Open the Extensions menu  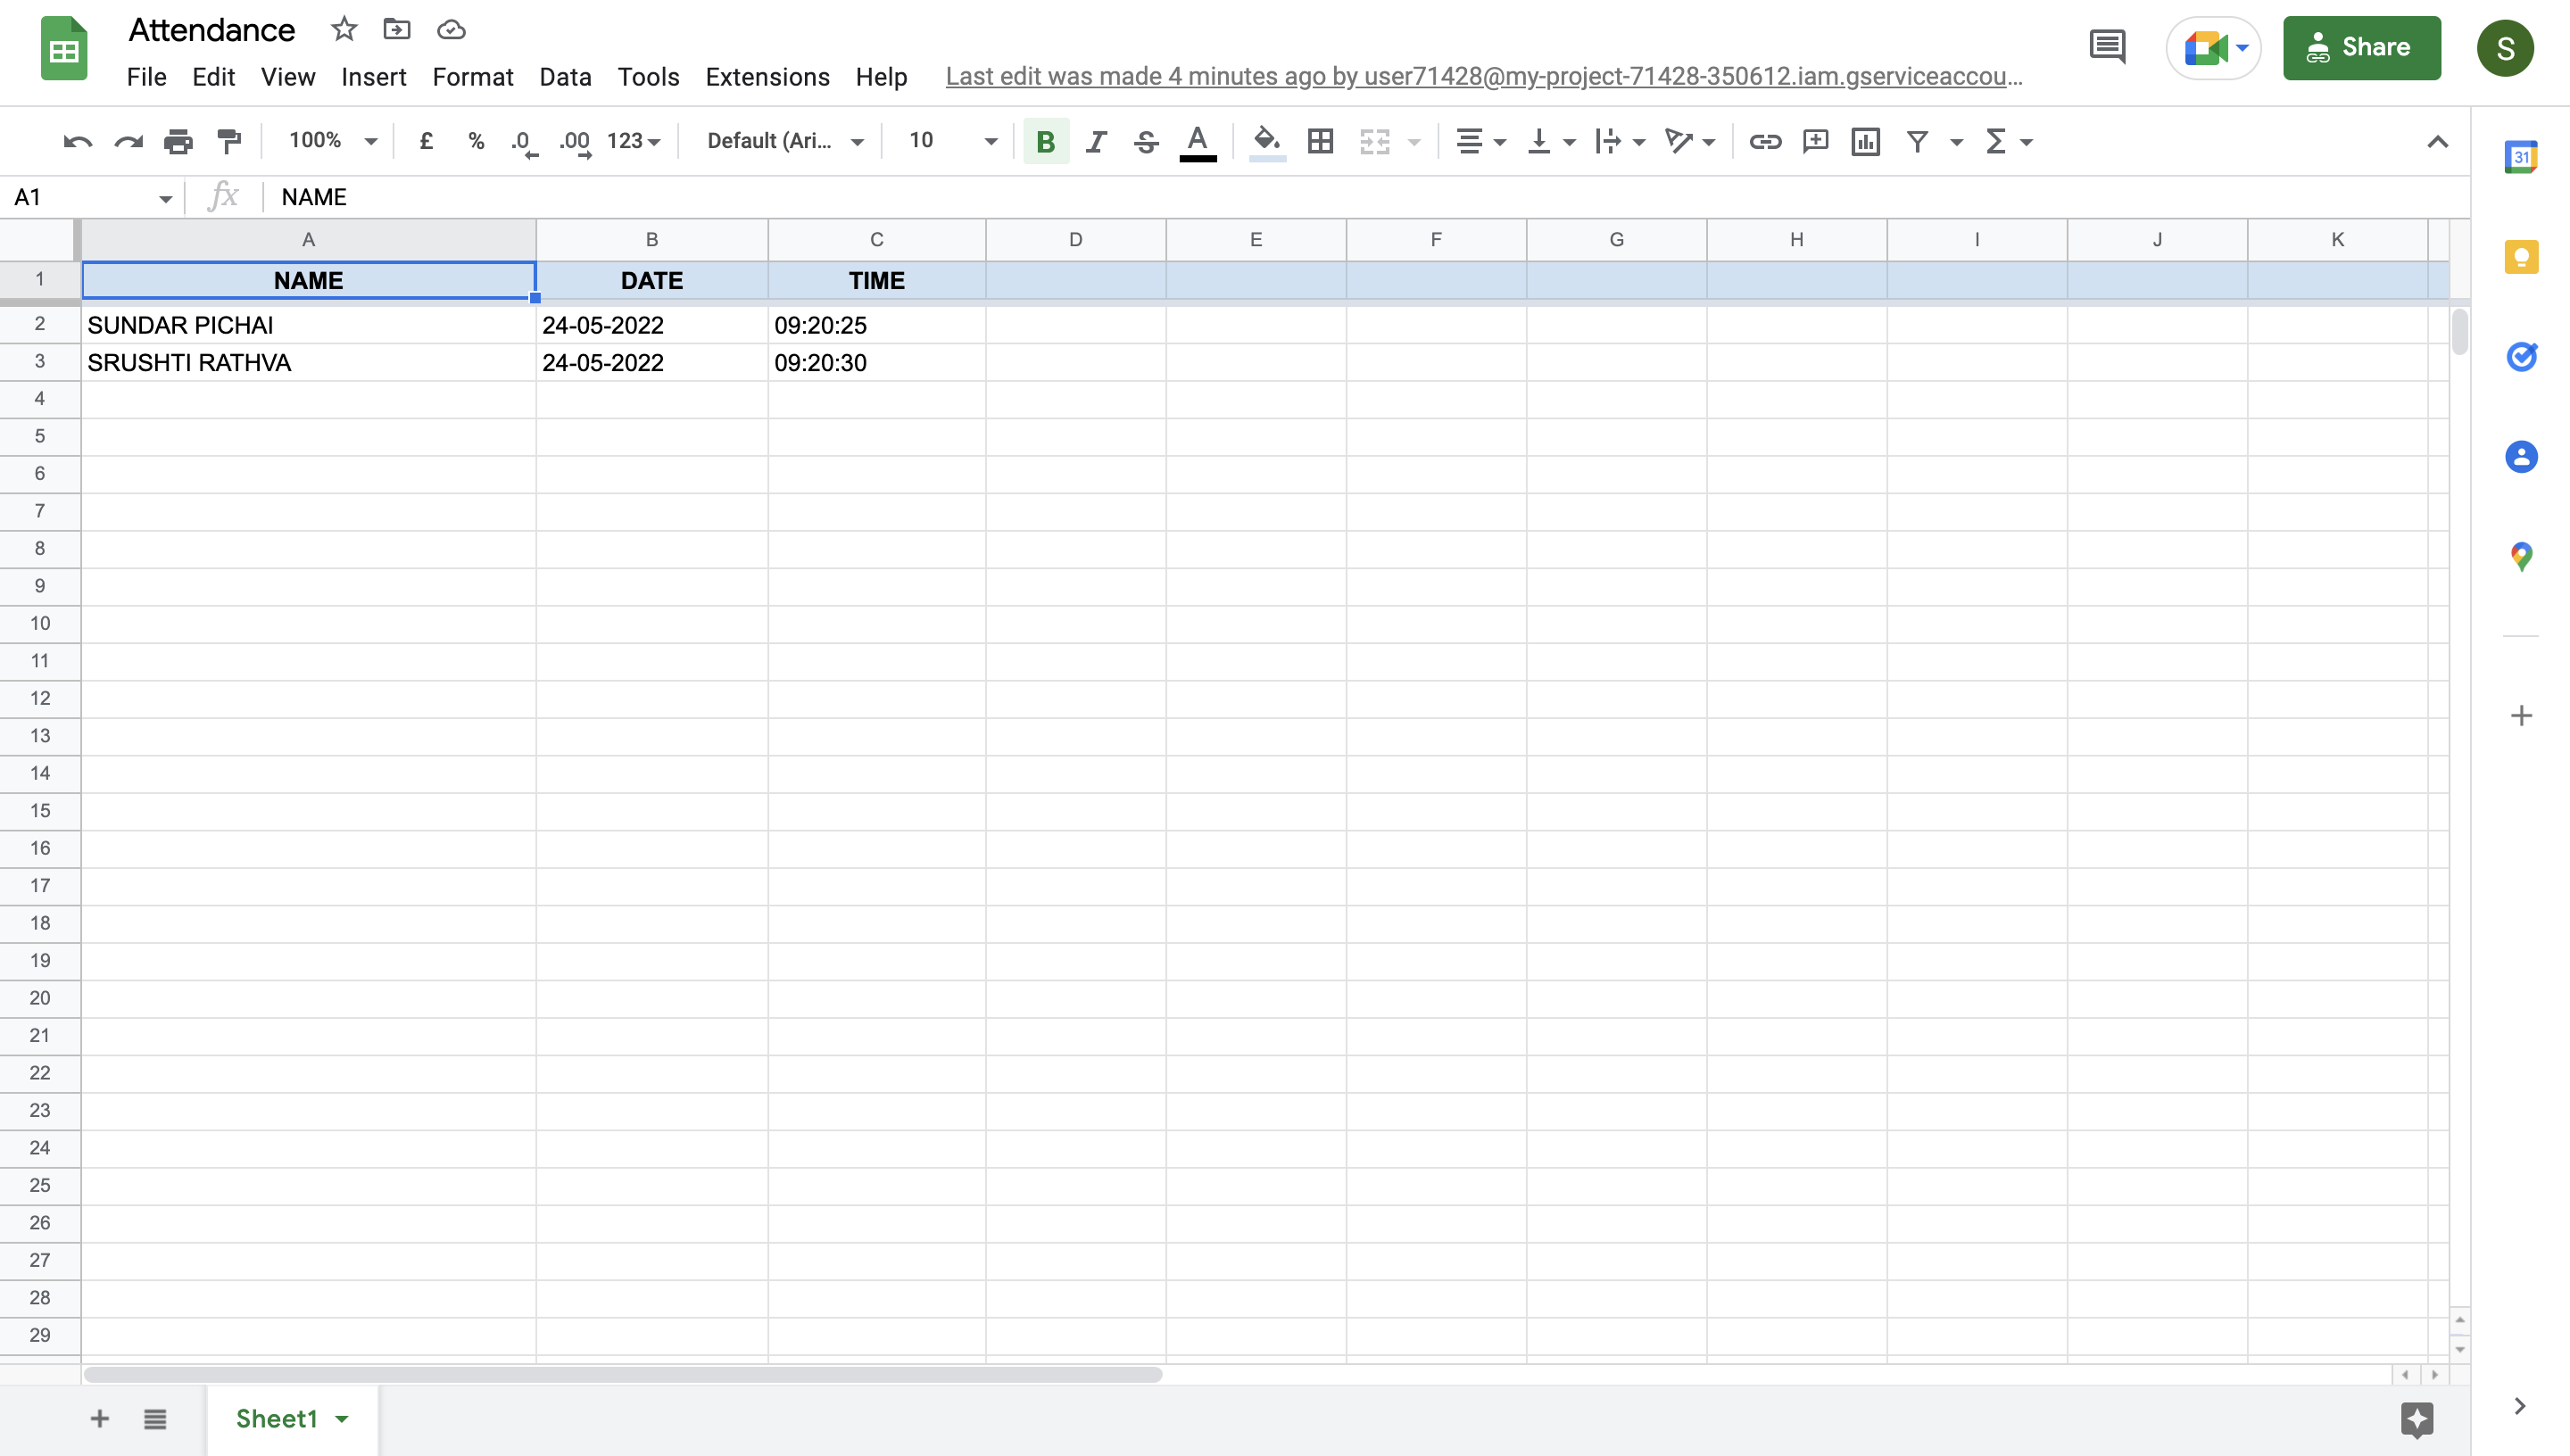click(x=767, y=77)
